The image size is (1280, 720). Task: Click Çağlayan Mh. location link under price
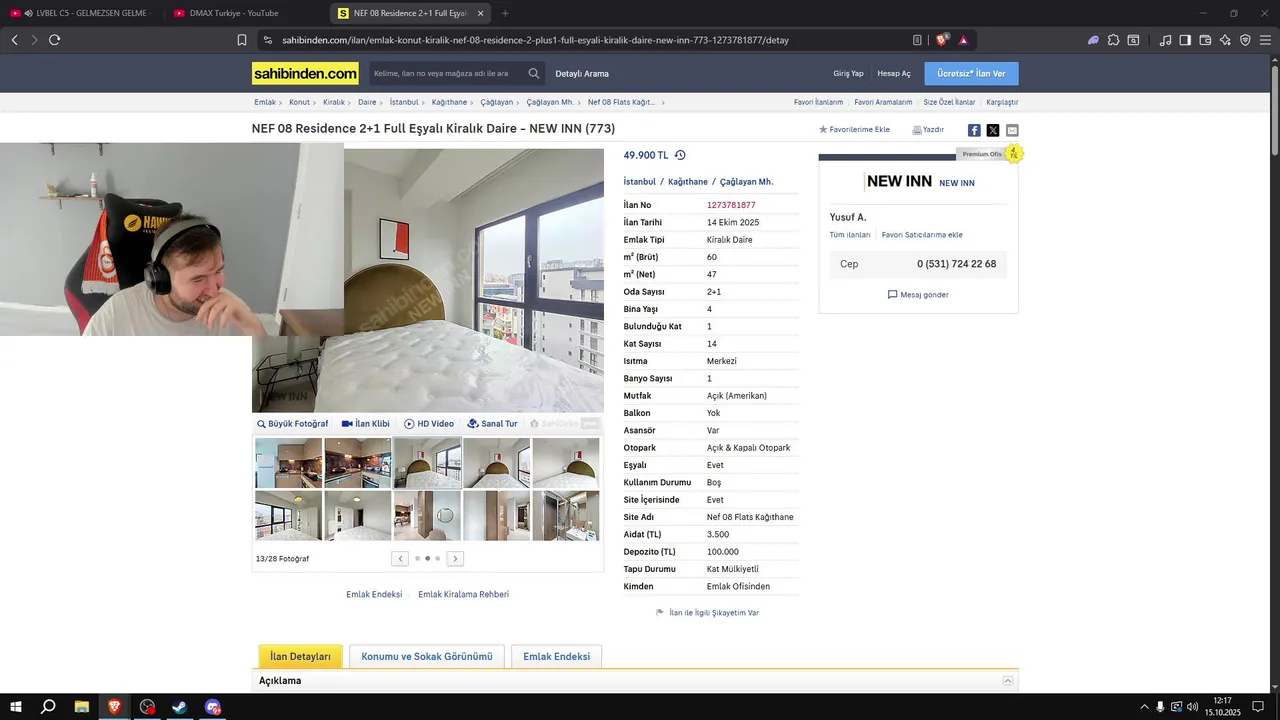pyautogui.click(x=746, y=182)
